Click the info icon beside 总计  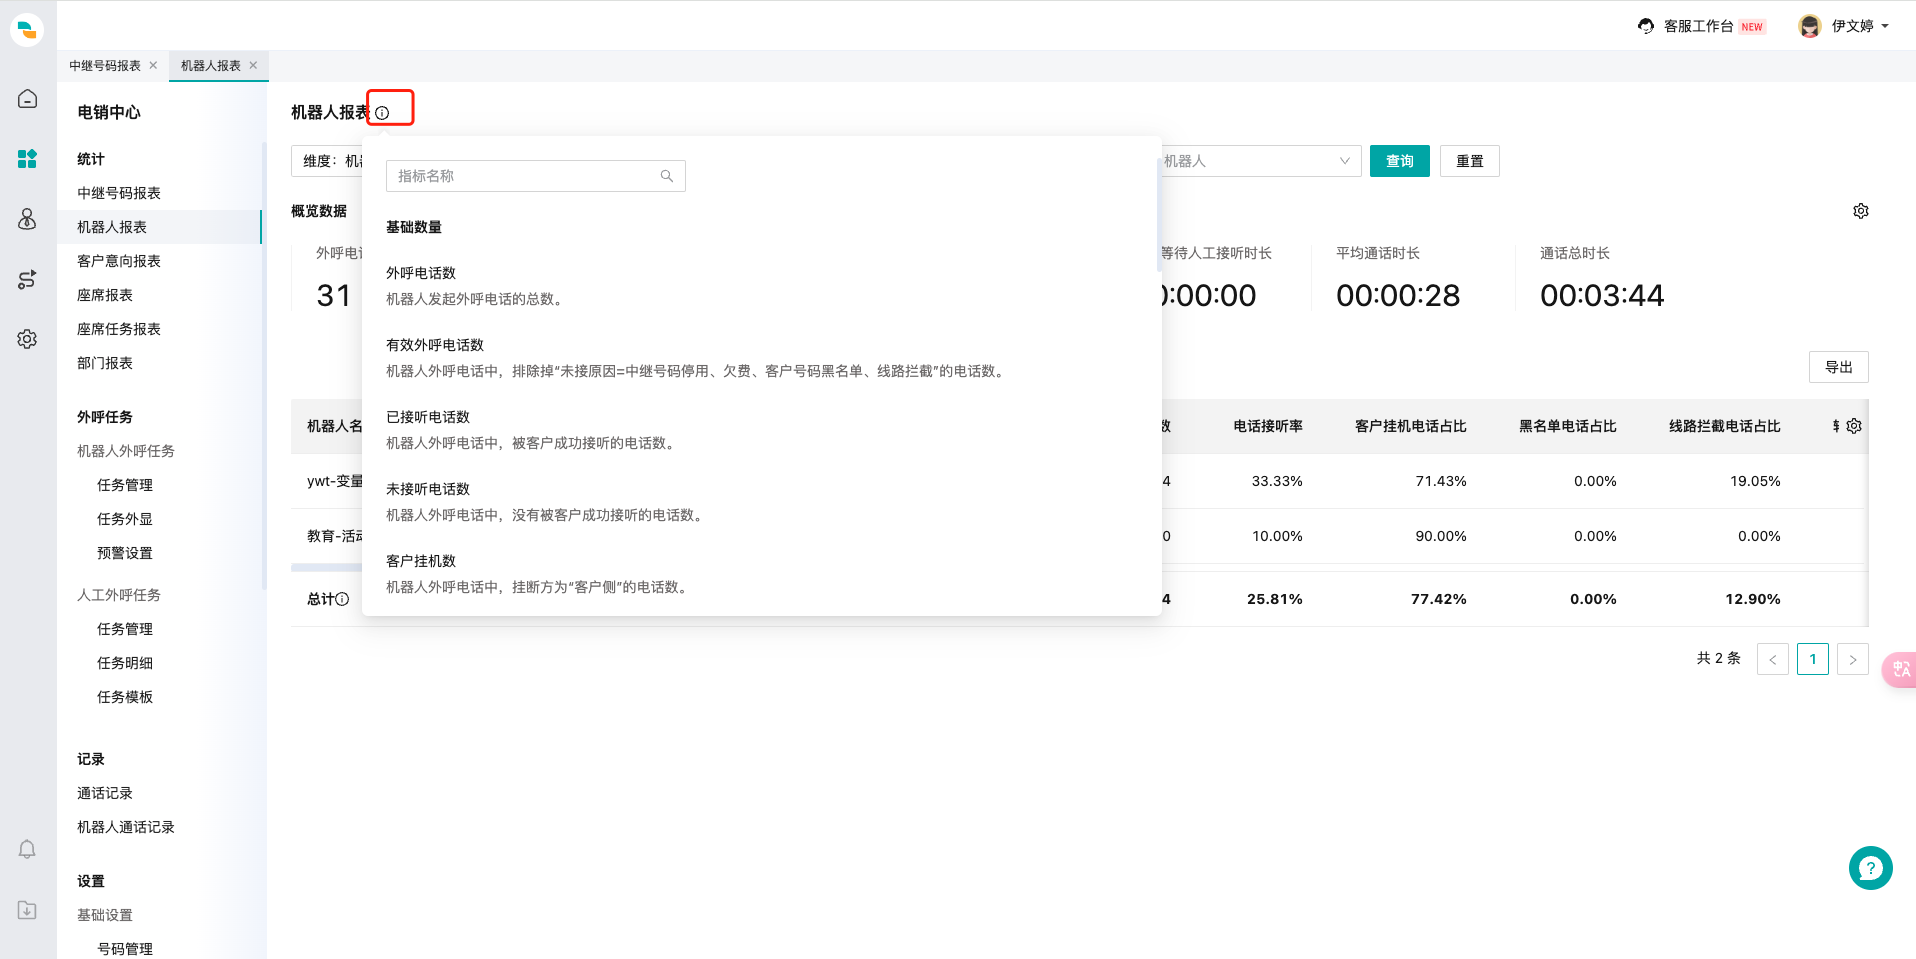pos(342,599)
